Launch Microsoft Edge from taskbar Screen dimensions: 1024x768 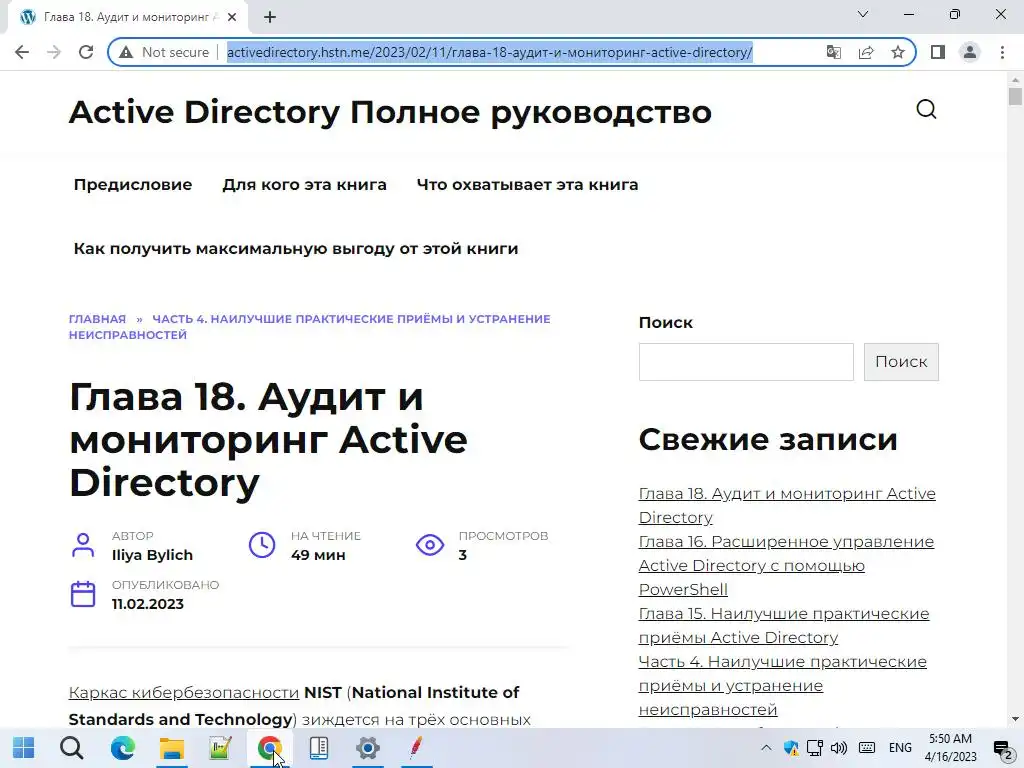click(122, 748)
